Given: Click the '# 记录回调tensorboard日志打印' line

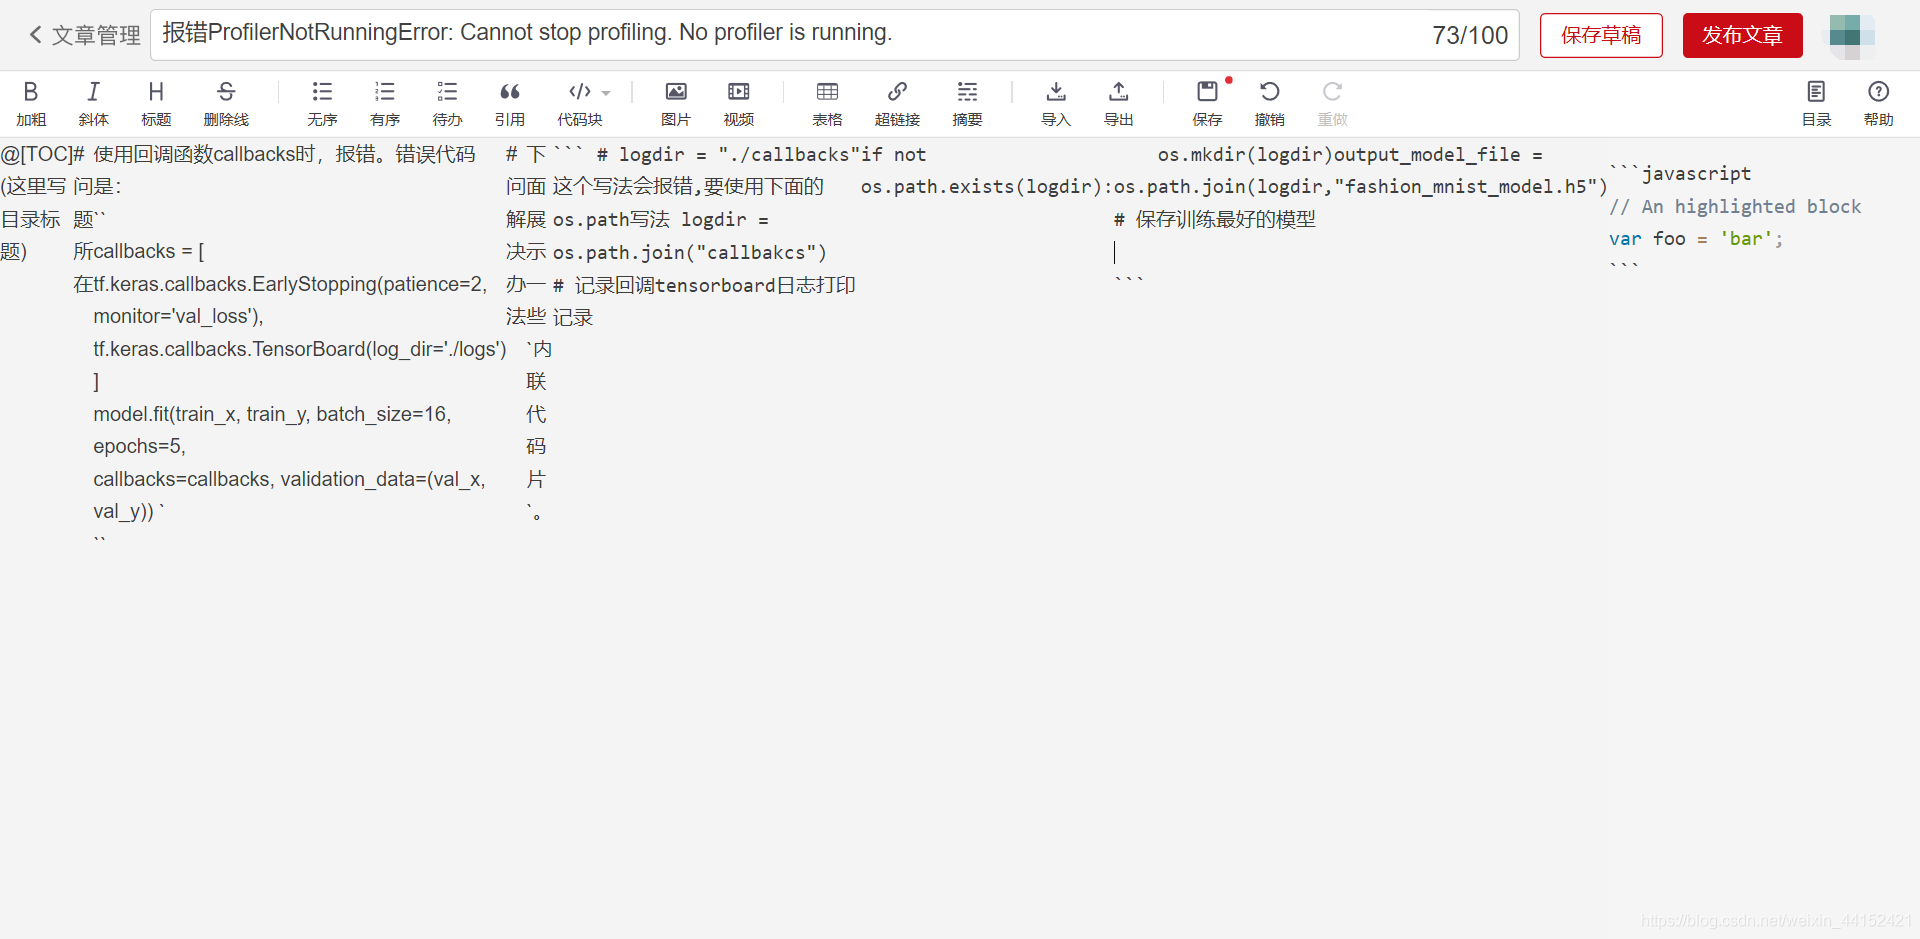Looking at the screenshot, I should [x=704, y=285].
